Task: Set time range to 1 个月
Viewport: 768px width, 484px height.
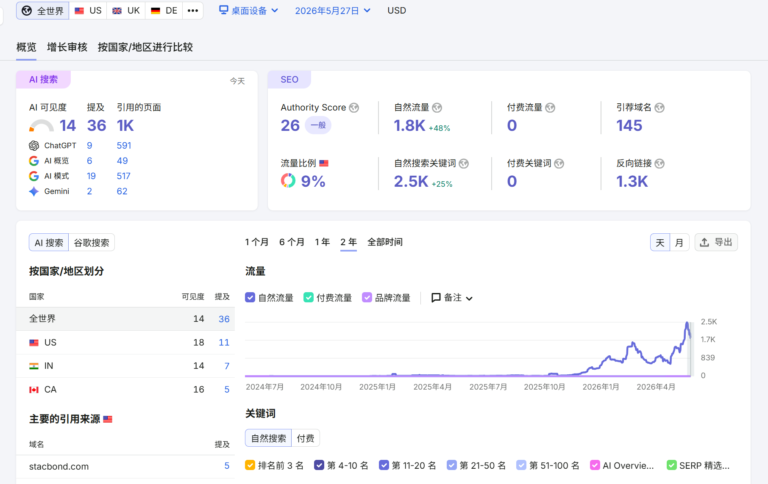Action: (x=257, y=242)
